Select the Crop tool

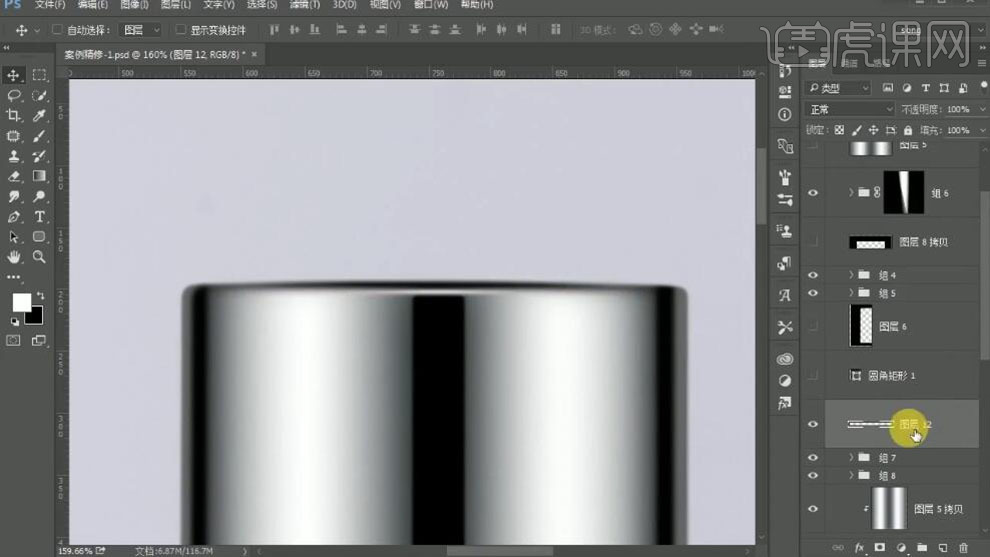pos(13,116)
